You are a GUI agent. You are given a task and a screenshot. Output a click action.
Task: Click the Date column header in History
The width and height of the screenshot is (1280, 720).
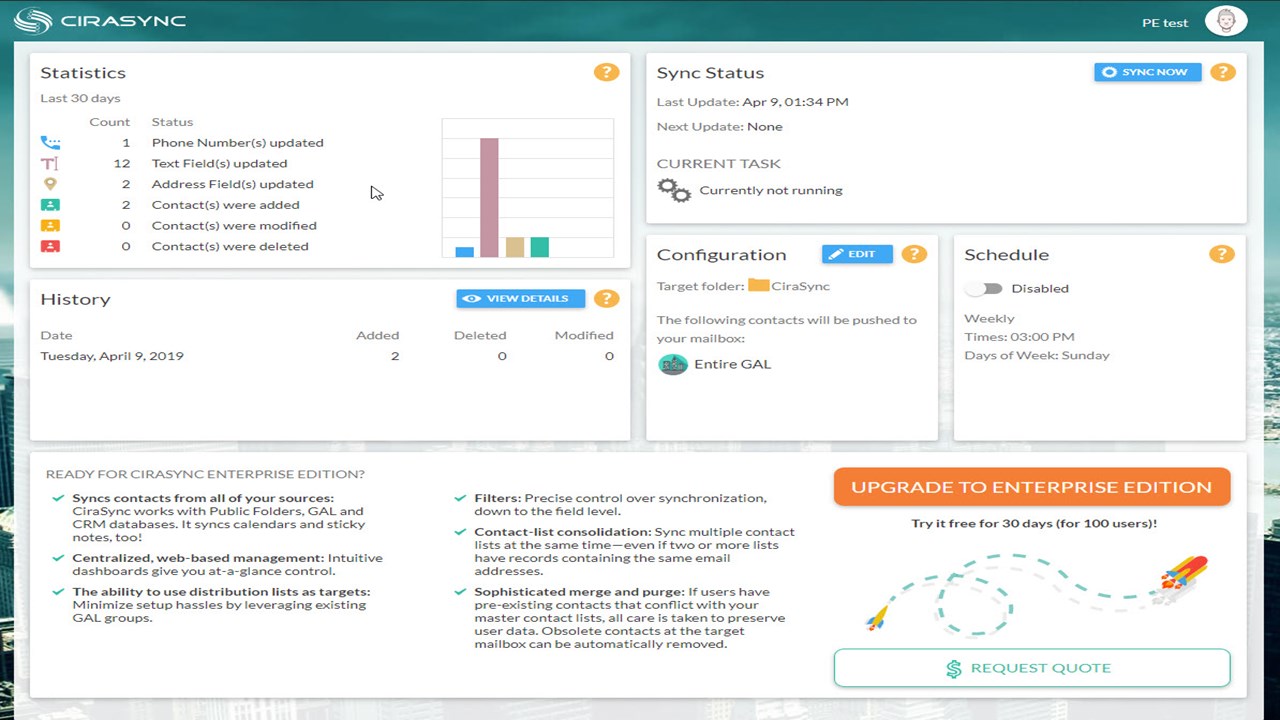56,335
